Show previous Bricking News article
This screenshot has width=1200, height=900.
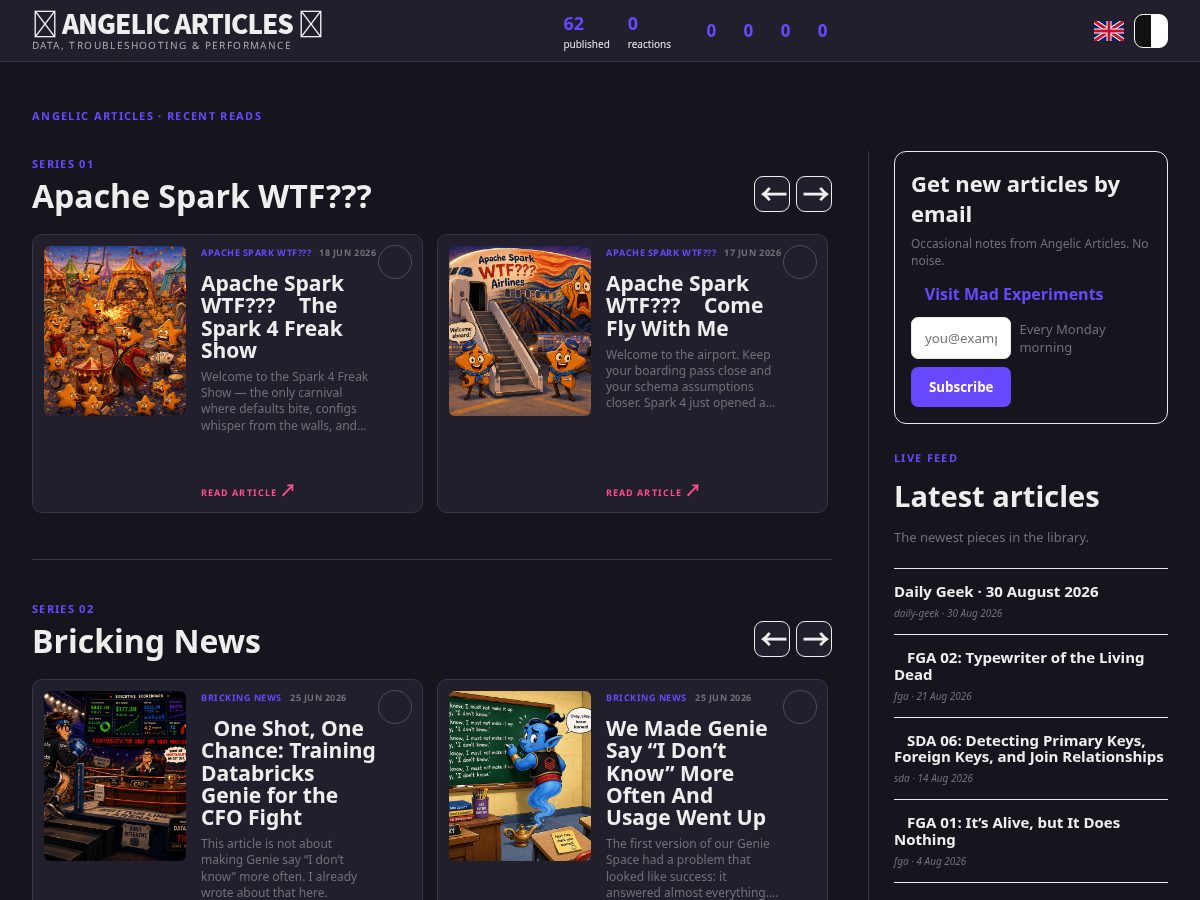772,639
